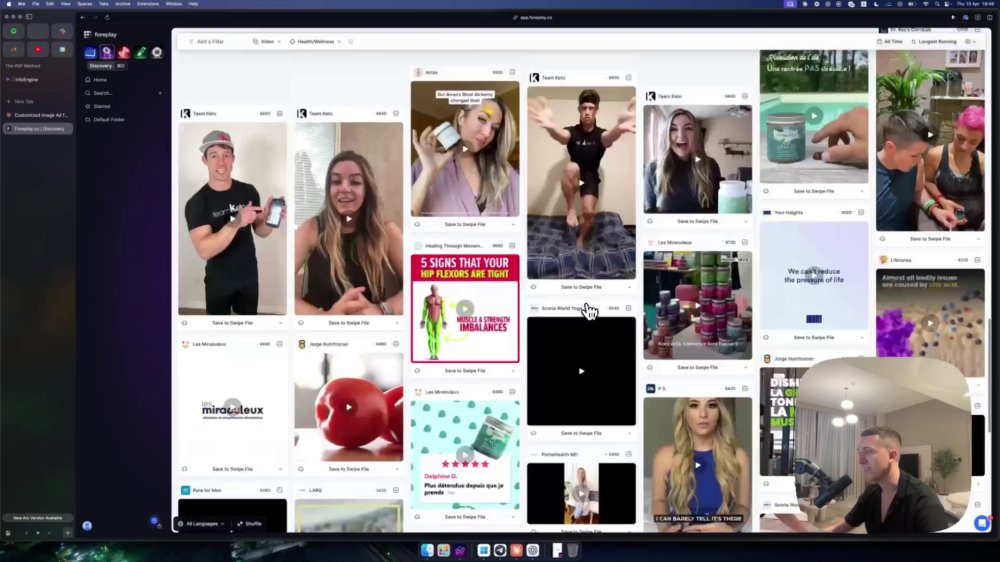Open the chat support bubble icon
Viewport: 1000px width, 562px height.
pos(982,523)
